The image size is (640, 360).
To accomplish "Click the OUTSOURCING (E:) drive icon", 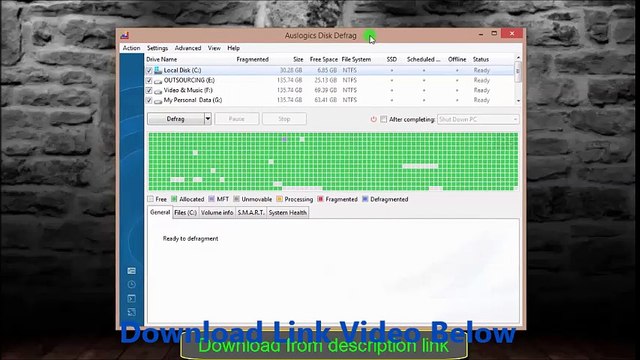I will click(158, 81).
